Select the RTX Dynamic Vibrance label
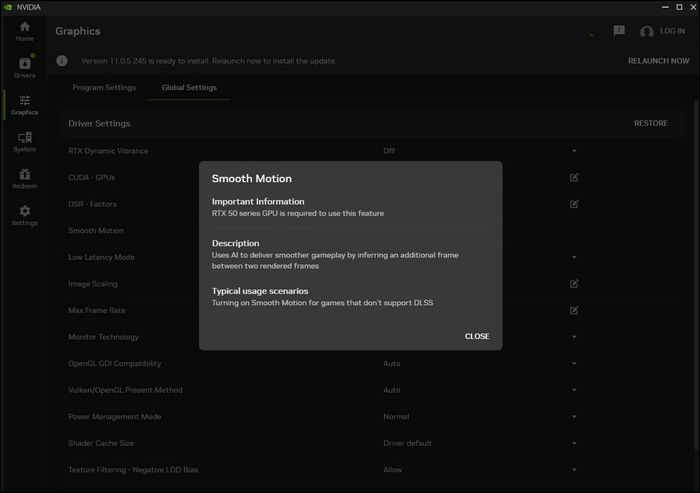700x493 pixels. pos(108,151)
